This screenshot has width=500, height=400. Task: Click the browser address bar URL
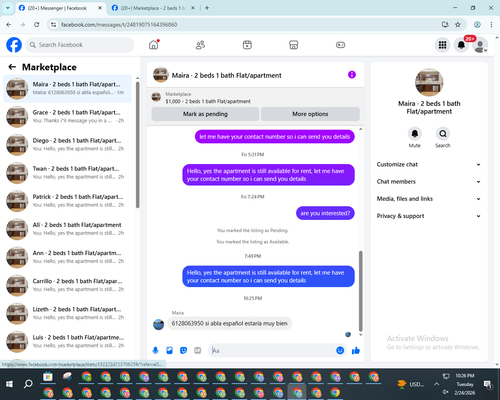(119, 25)
